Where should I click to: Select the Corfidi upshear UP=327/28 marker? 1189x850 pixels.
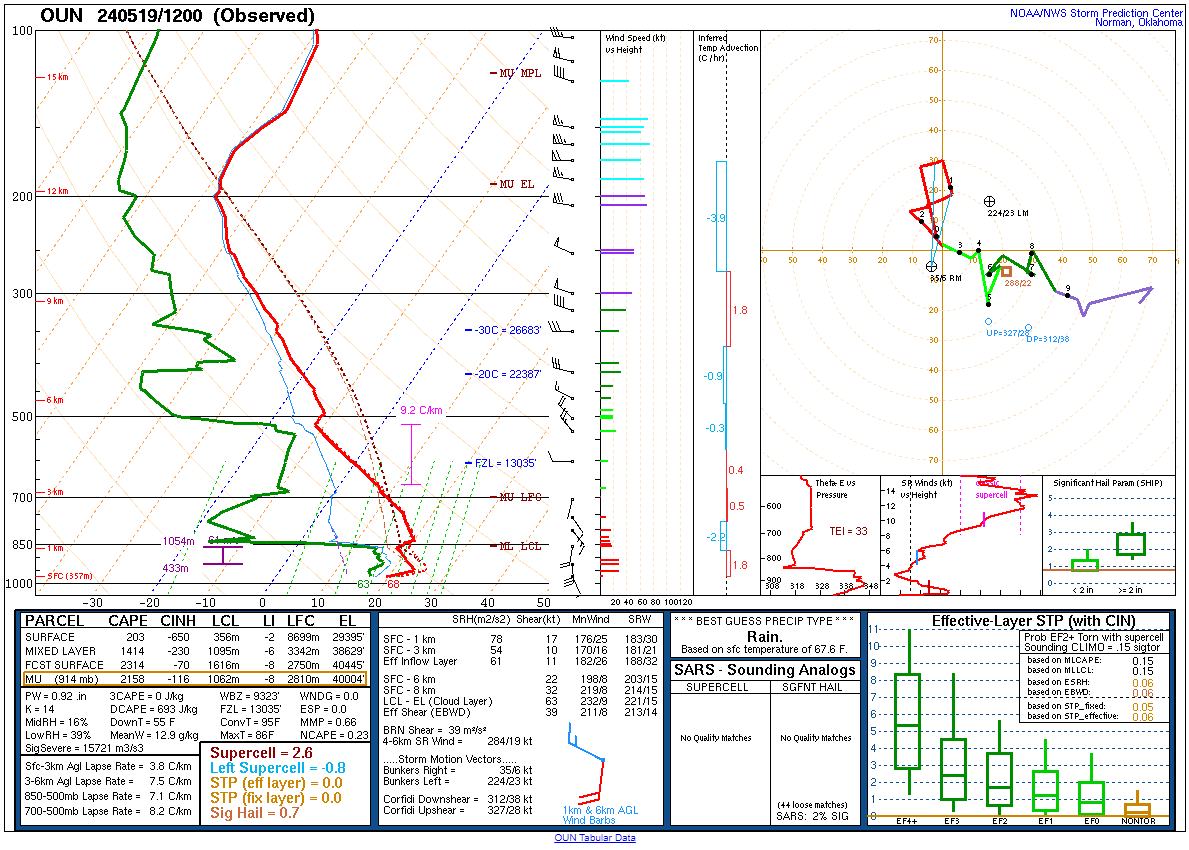click(988, 321)
